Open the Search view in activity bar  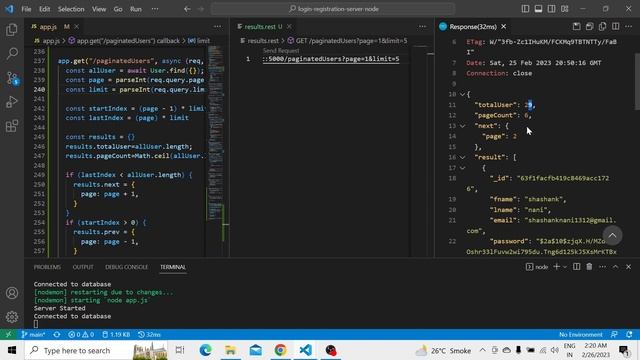pyautogui.click(x=12, y=53)
